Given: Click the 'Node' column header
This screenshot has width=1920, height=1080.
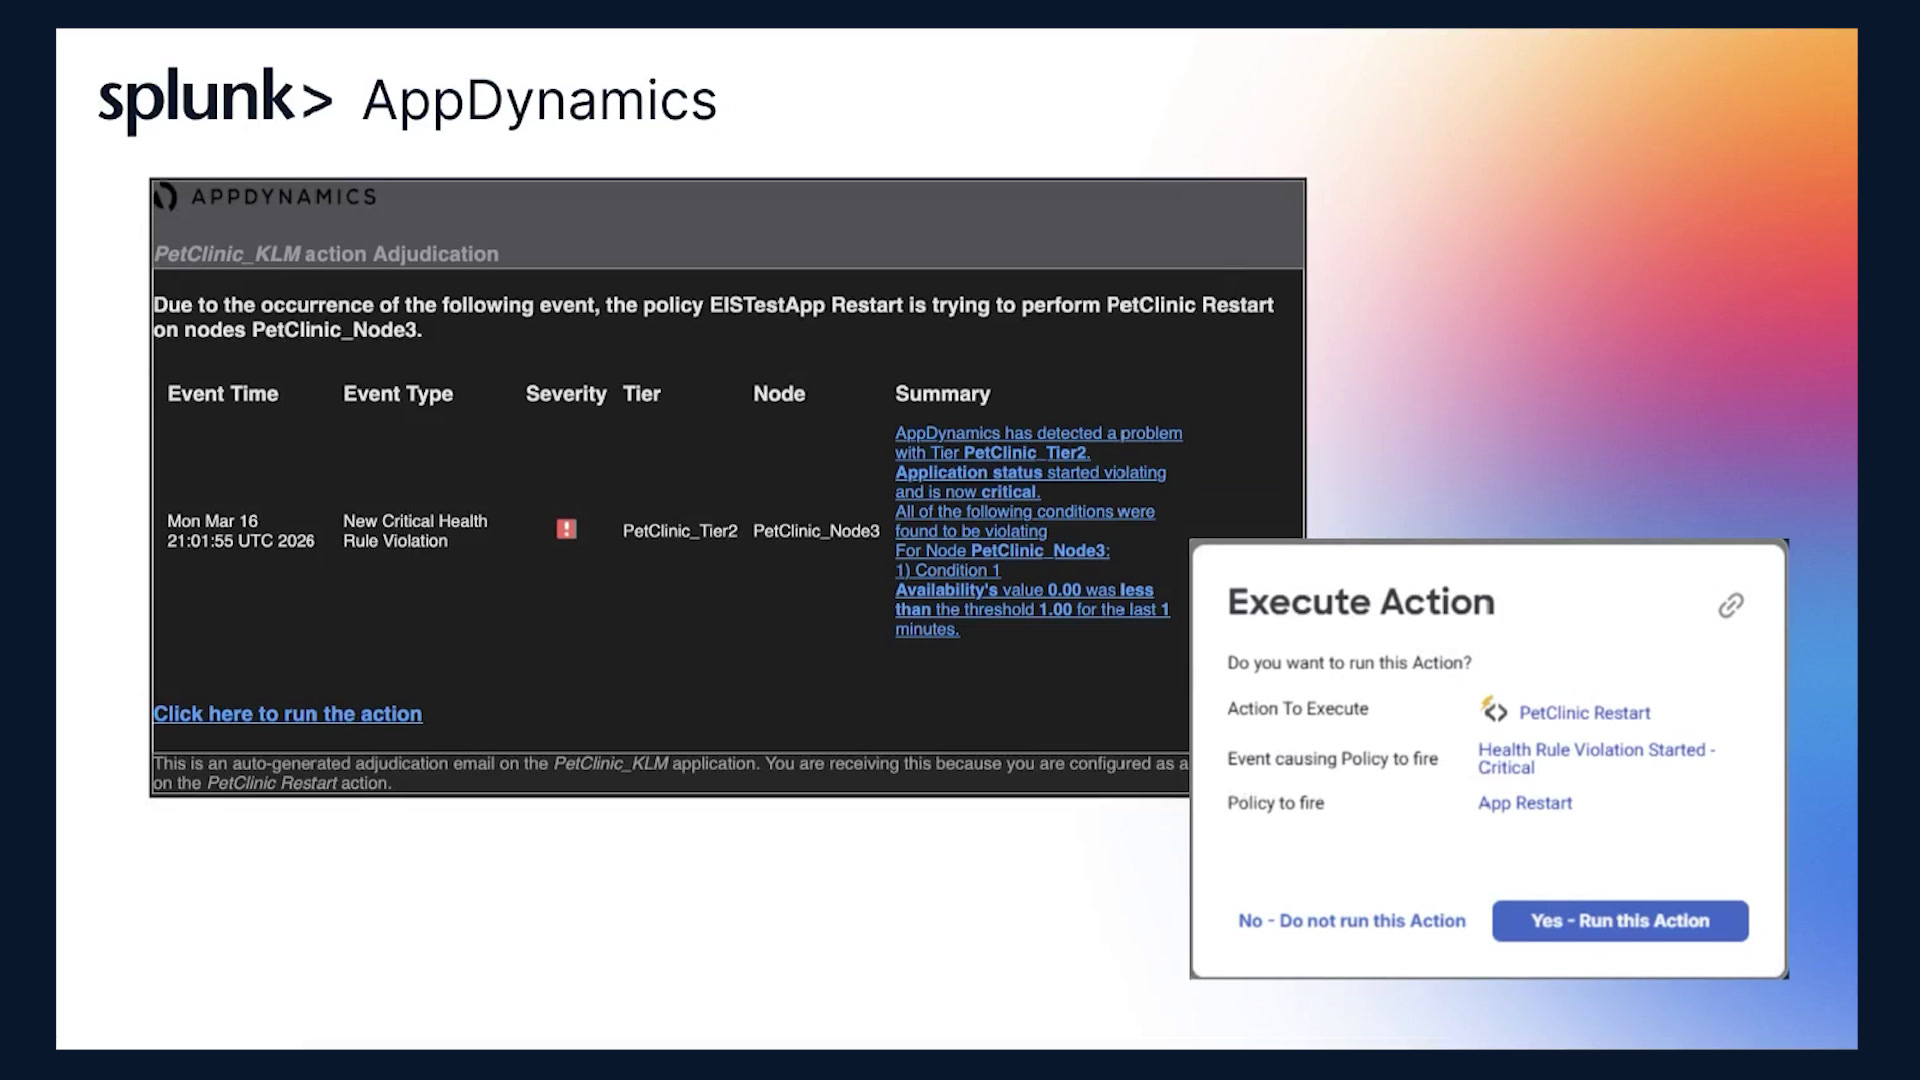Looking at the screenshot, I should [779, 394].
